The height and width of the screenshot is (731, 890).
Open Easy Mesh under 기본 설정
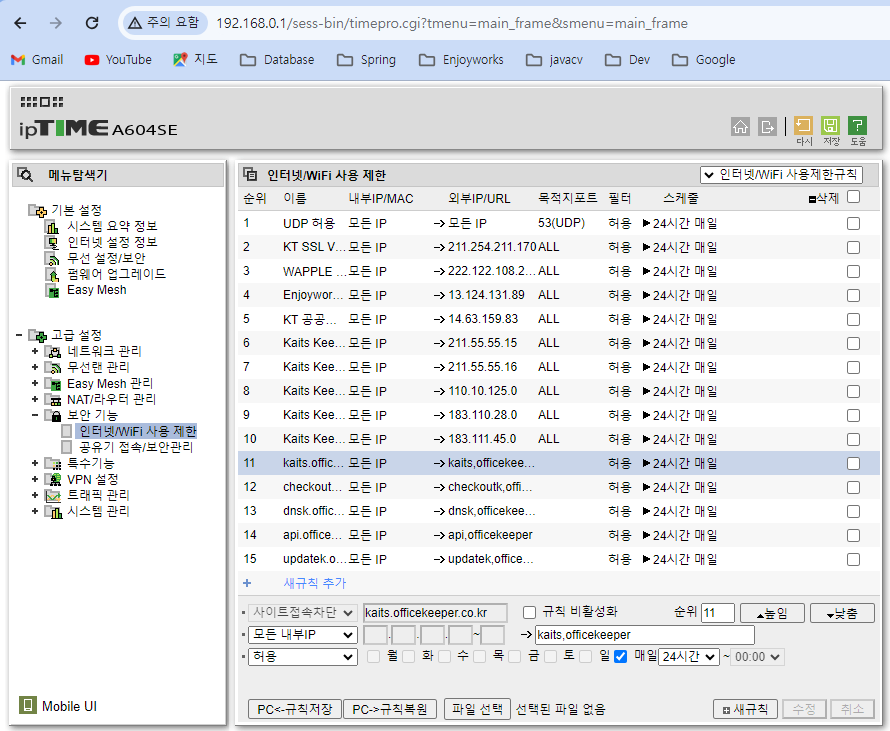click(x=96, y=289)
